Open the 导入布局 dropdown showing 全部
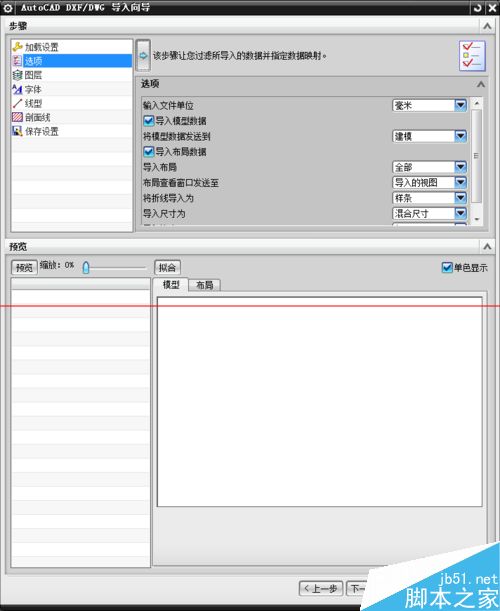500x611 pixels. (x=429, y=167)
